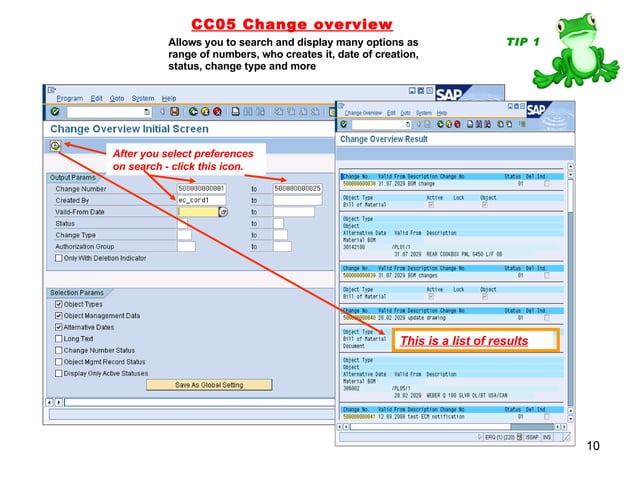Click the yellow Exit icon in Initial Screen toolbar

pos(205,111)
